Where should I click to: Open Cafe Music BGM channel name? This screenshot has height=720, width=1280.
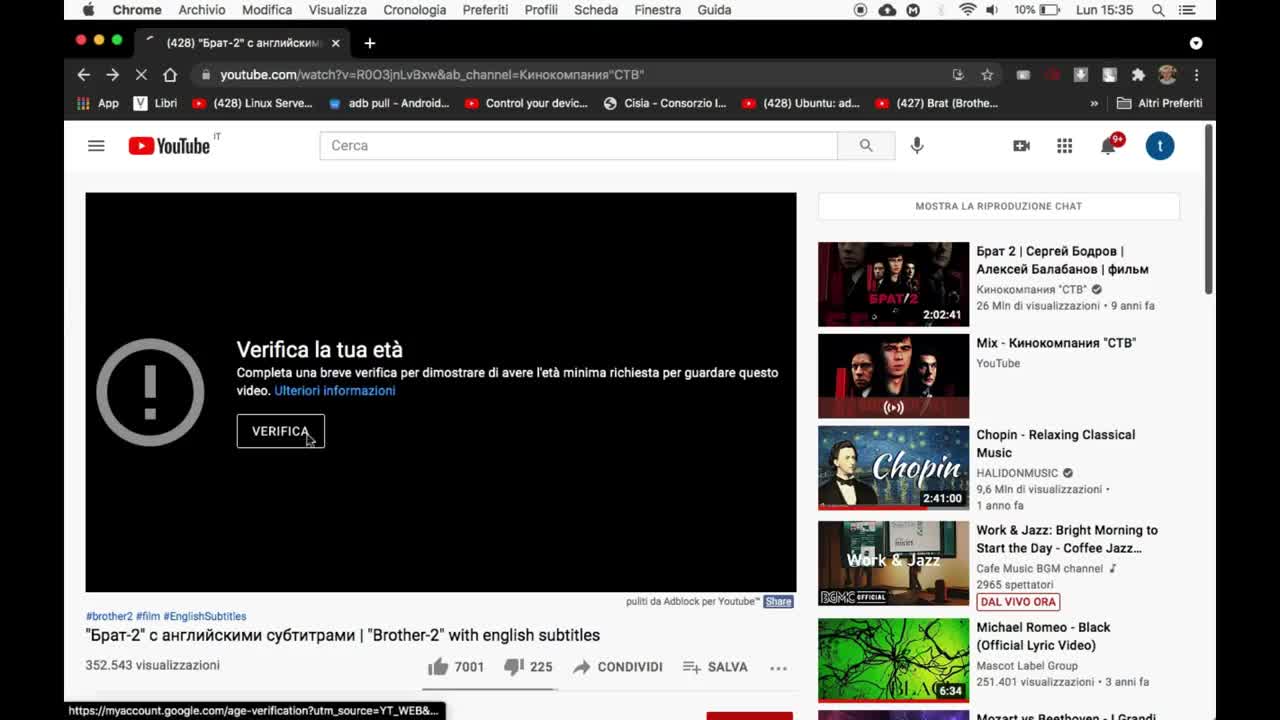coord(1039,569)
